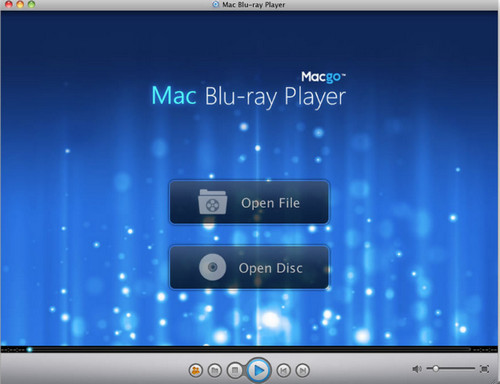Start playback with the blue play button
Image resolution: width=500 pixels, height=384 pixels.
[259, 370]
